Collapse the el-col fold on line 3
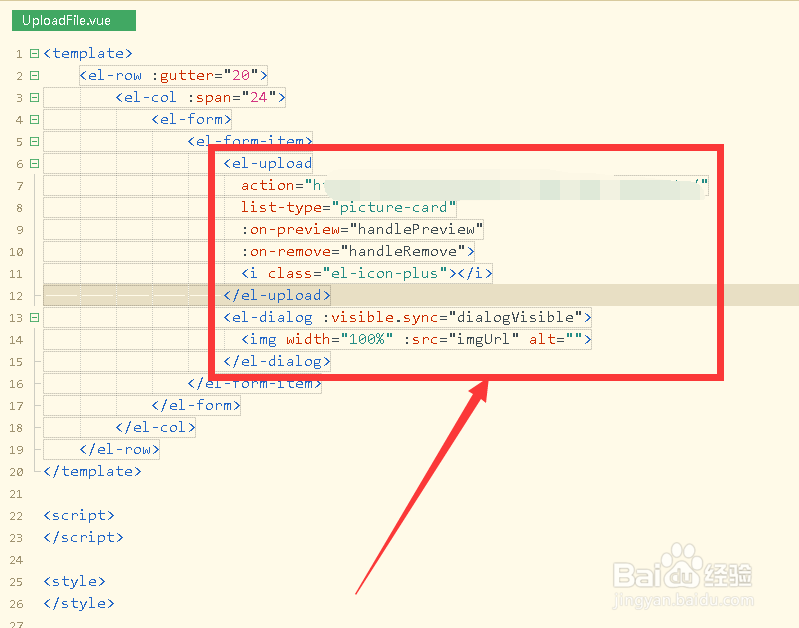Screen dimensions: 799x628 pos(34,97)
